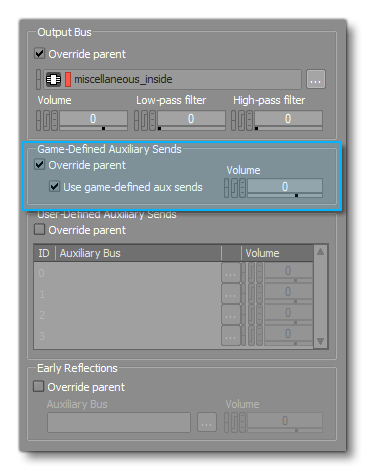
Task: Click Low-pass filter RTPC curve indicator
Action: [x=144, y=120]
